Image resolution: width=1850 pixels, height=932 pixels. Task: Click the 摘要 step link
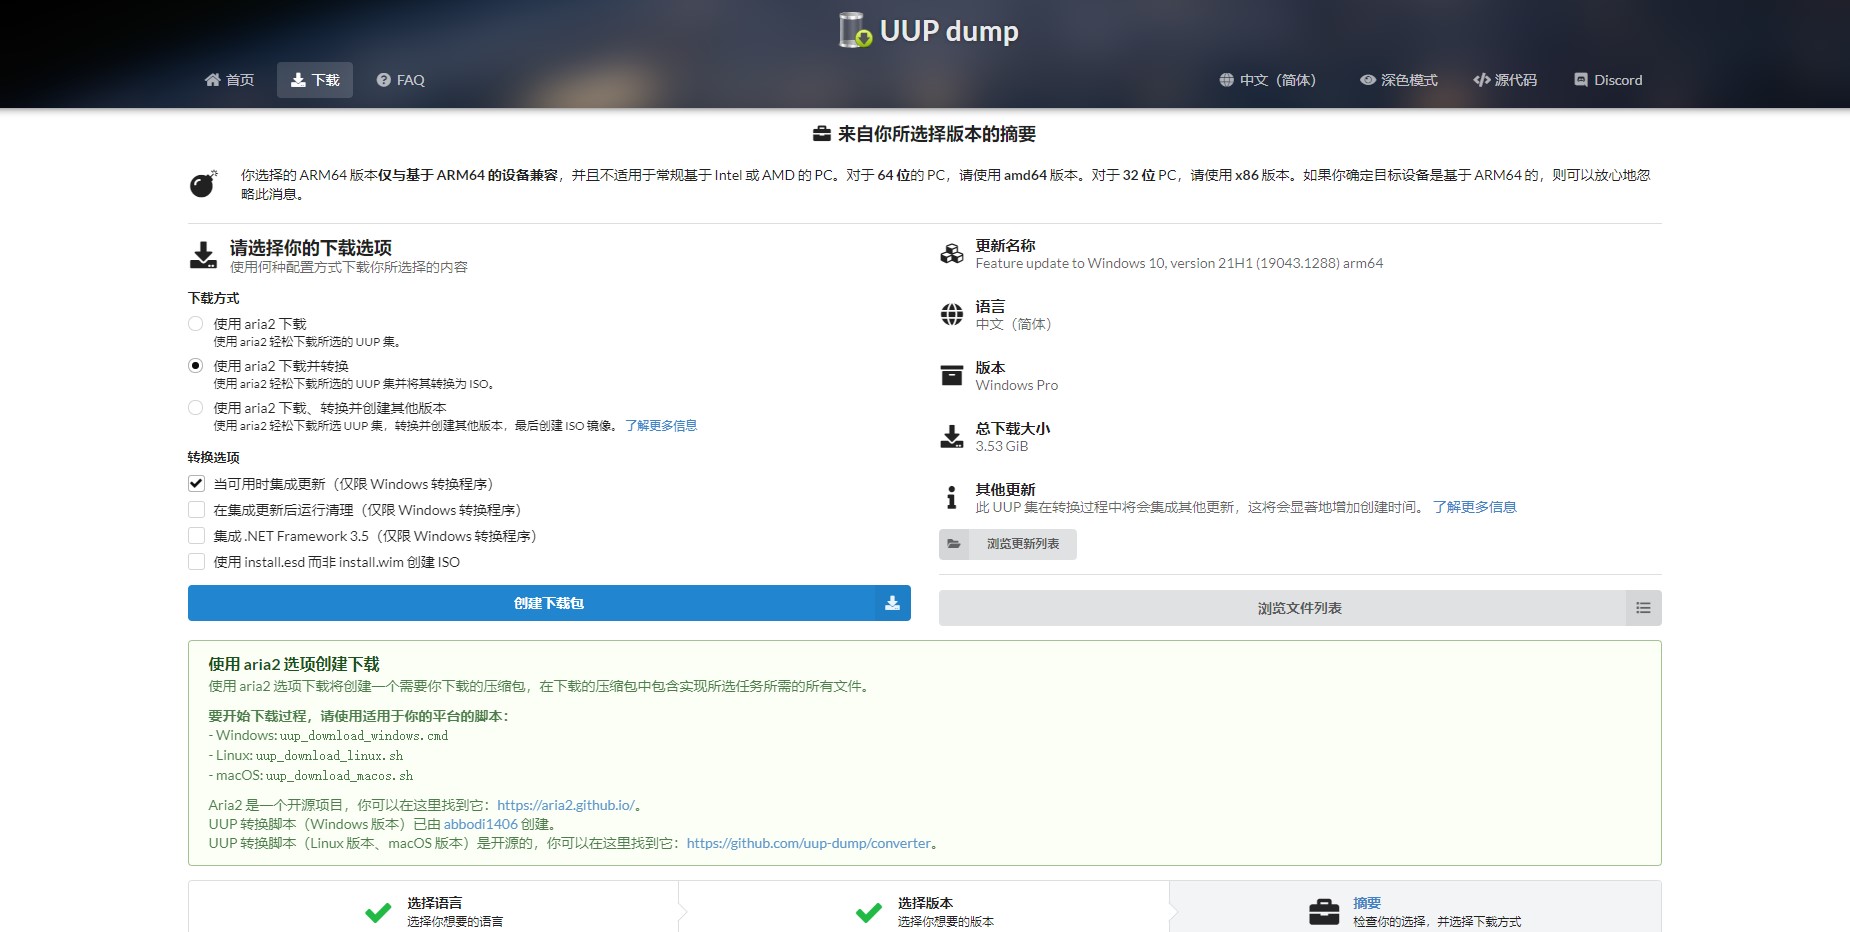(x=1367, y=903)
